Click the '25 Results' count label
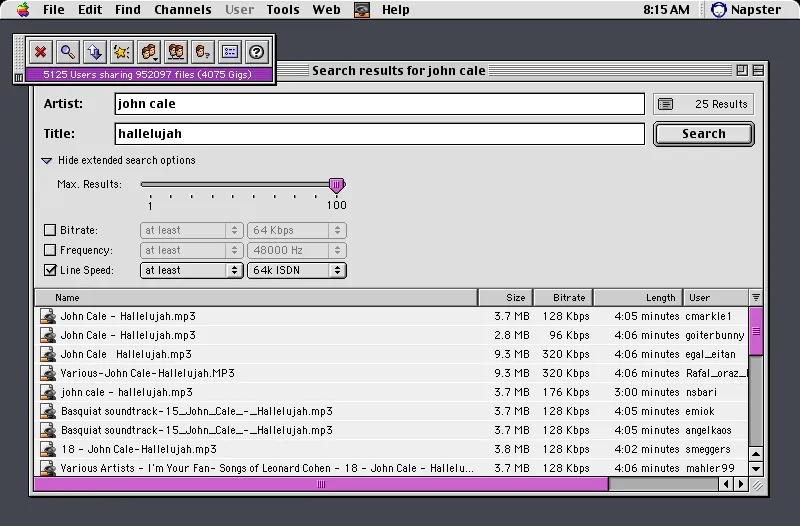The image size is (800, 526). coord(721,104)
